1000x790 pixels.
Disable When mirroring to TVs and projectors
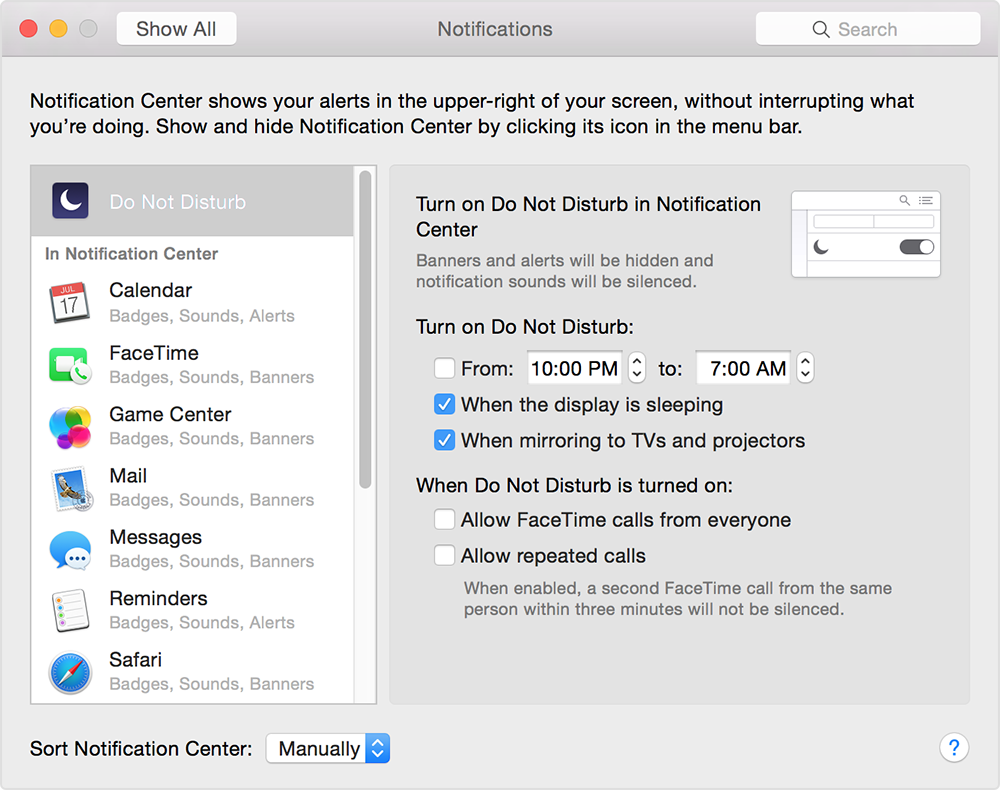pos(445,441)
